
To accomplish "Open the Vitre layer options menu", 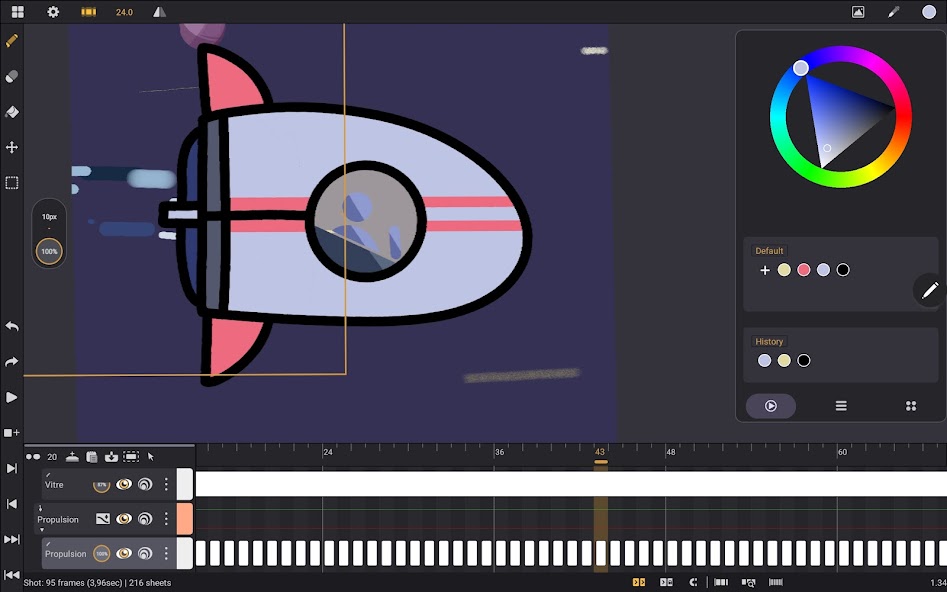I will 166,484.
